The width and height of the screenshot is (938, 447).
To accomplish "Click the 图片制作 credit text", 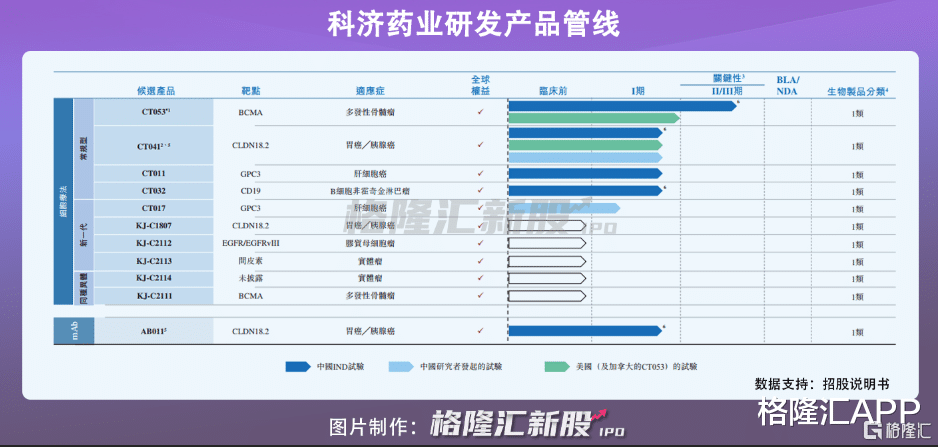I will click(x=374, y=426).
